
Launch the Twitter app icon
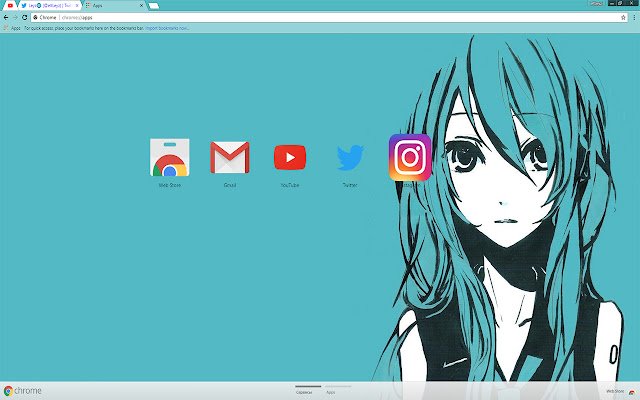point(350,158)
